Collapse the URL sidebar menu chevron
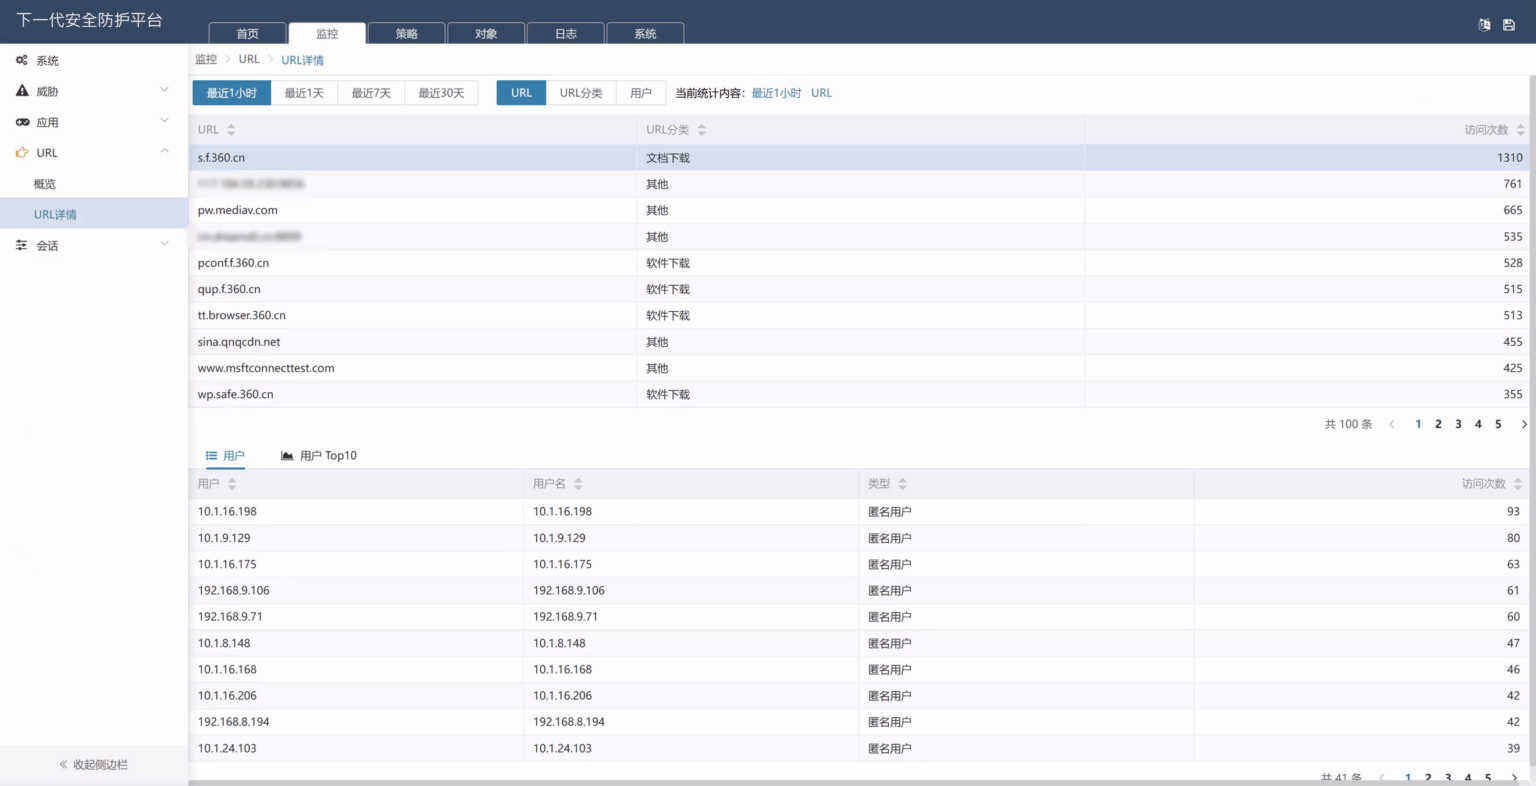1536x786 pixels. point(164,152)
